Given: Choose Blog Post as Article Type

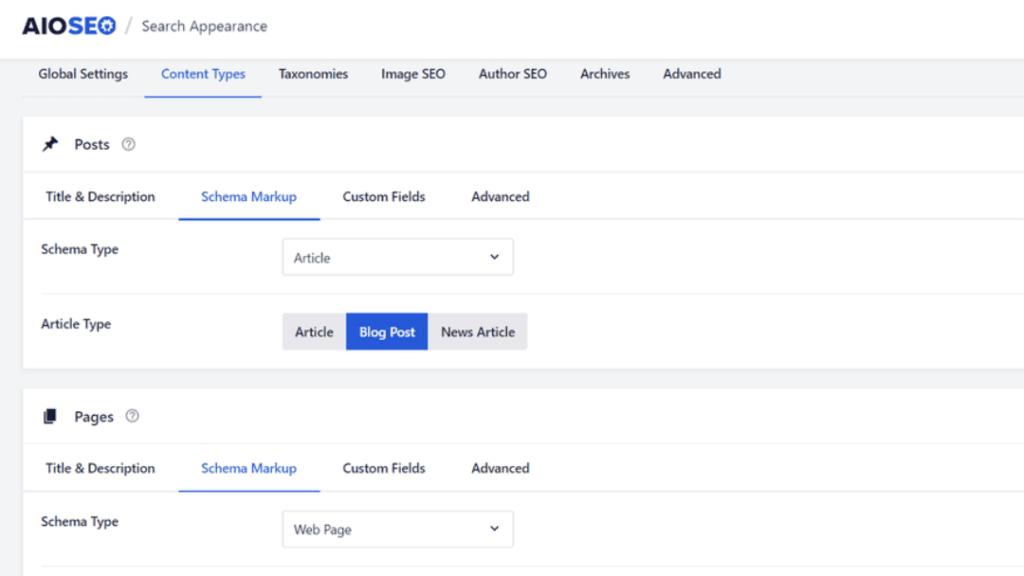Looking at the screenshot, I should coord(387,332).
